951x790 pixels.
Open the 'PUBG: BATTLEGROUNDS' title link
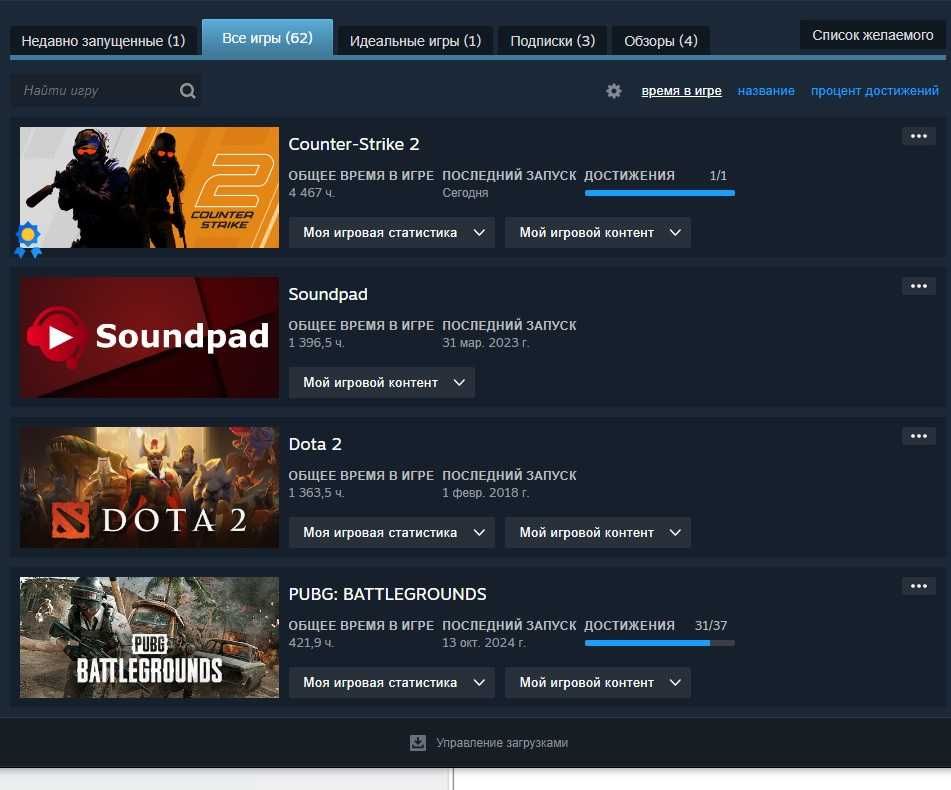(x=388, y=594)
